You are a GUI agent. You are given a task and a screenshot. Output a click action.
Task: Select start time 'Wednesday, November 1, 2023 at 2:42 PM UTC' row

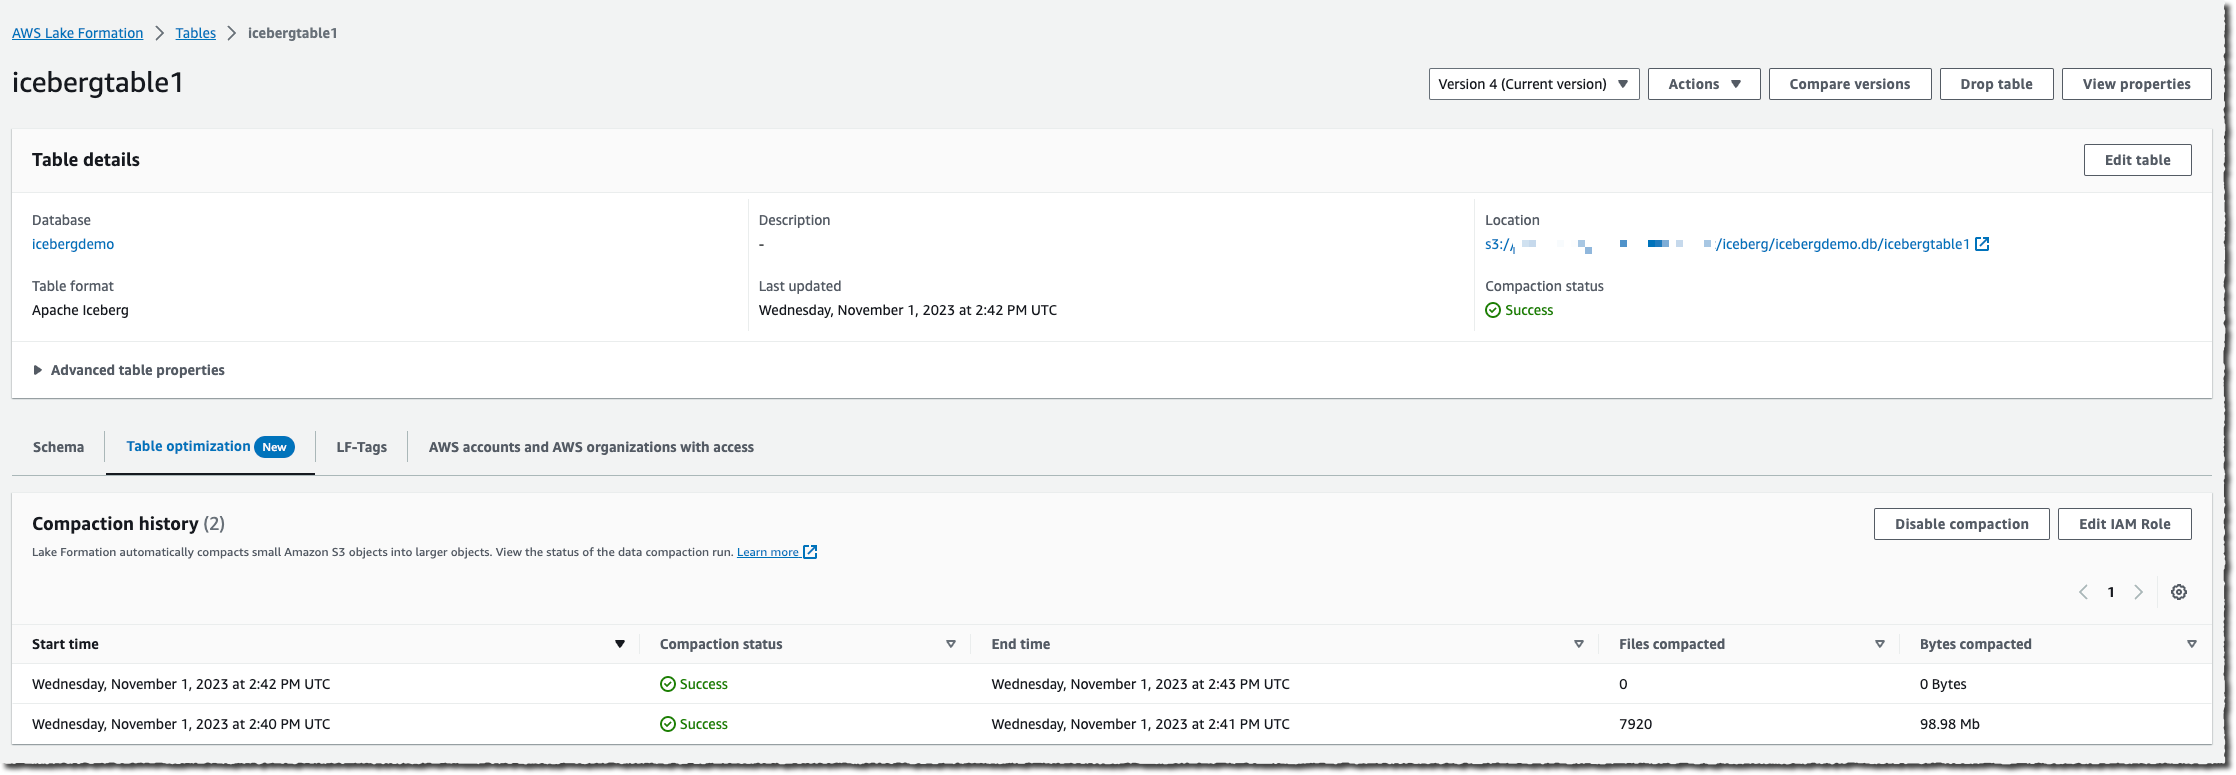click(x=181, y=684)
